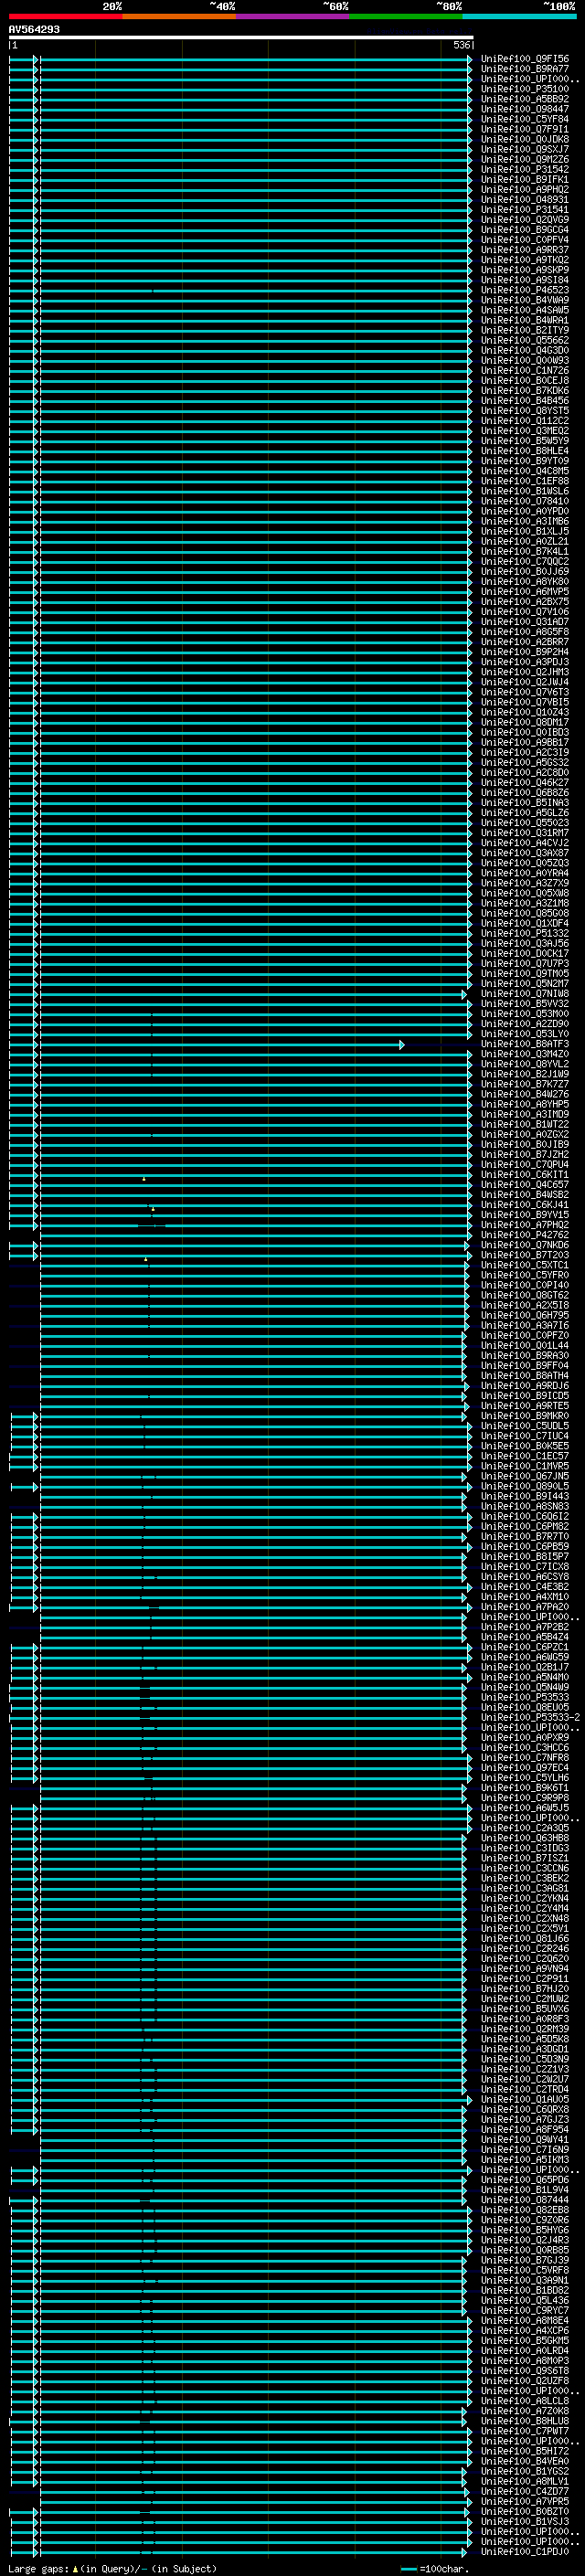Select the query ID AV564293

34,29
